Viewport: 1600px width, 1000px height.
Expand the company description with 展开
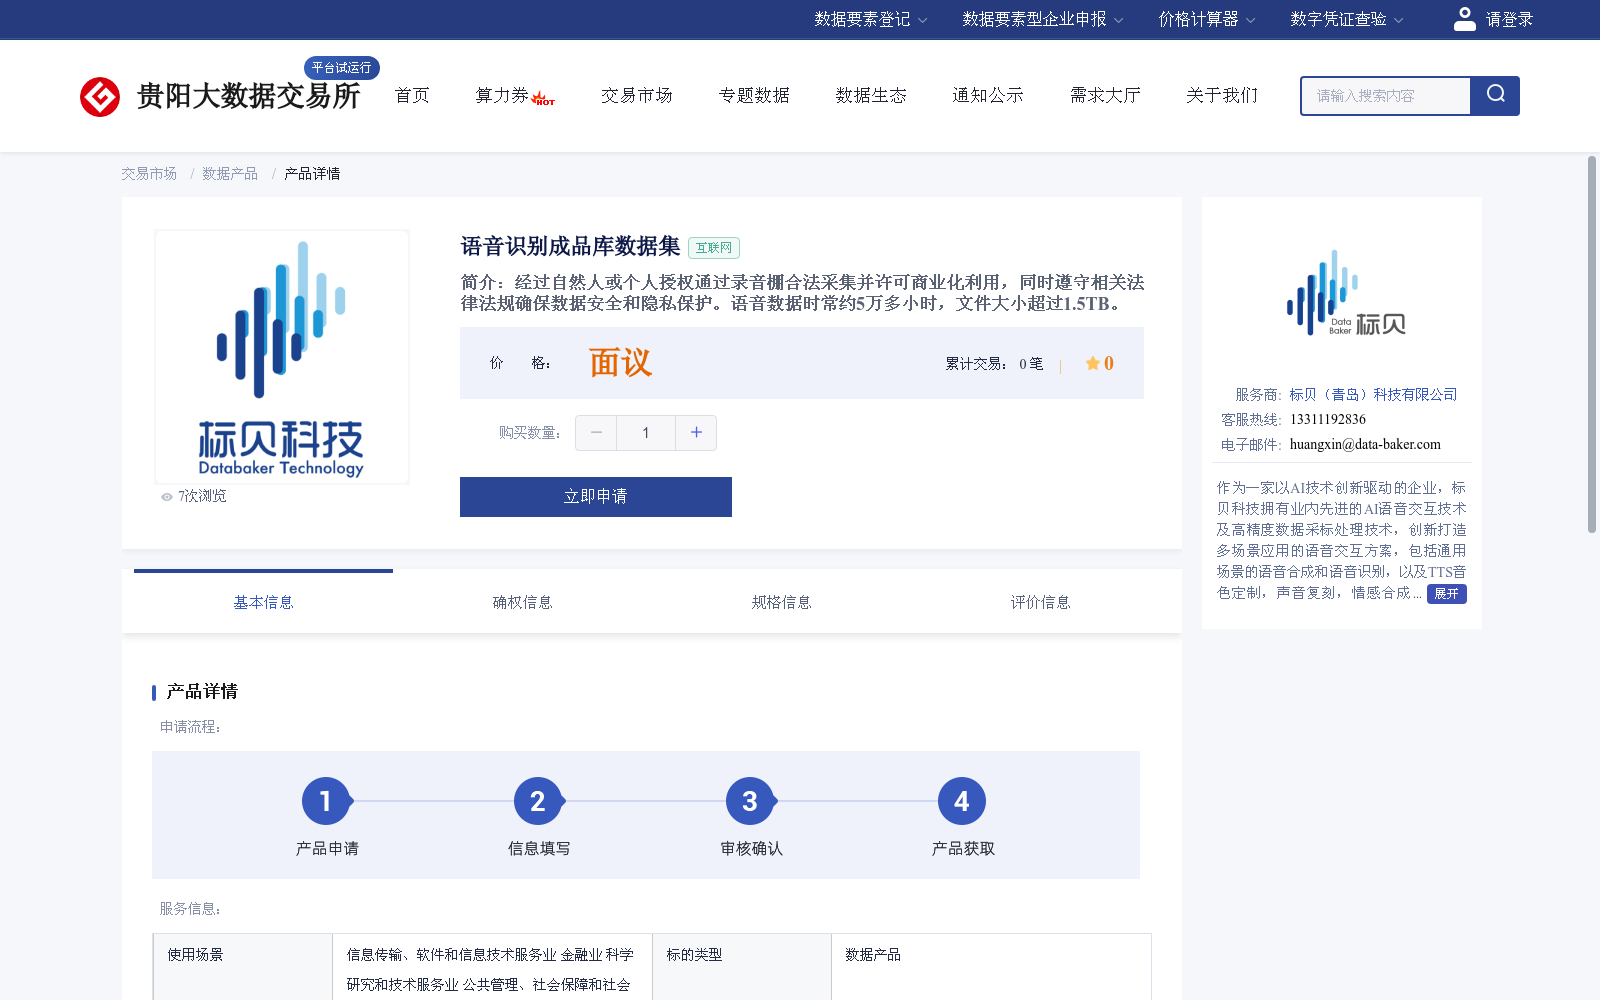(x=1446, y=594)
